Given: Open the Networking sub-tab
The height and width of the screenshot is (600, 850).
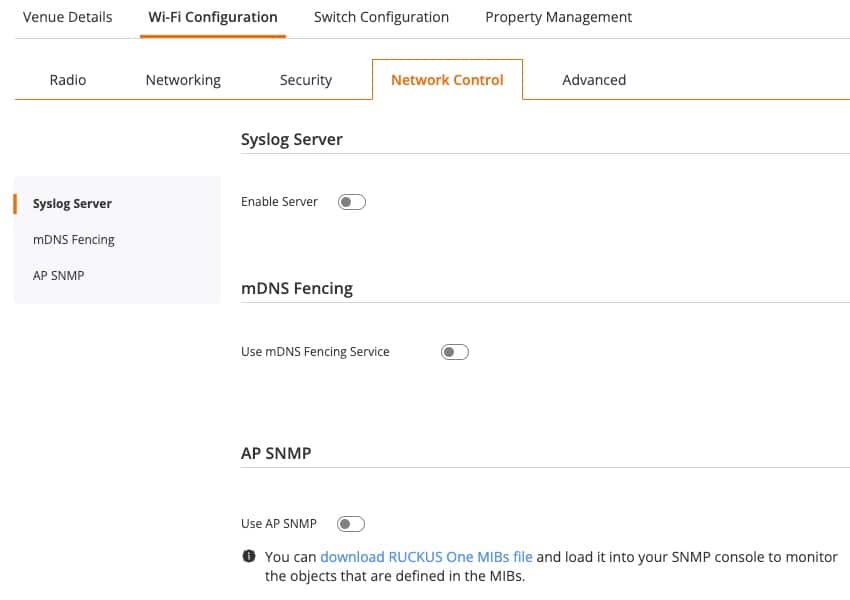Looking at the screenshot, I should coord(183,80).
